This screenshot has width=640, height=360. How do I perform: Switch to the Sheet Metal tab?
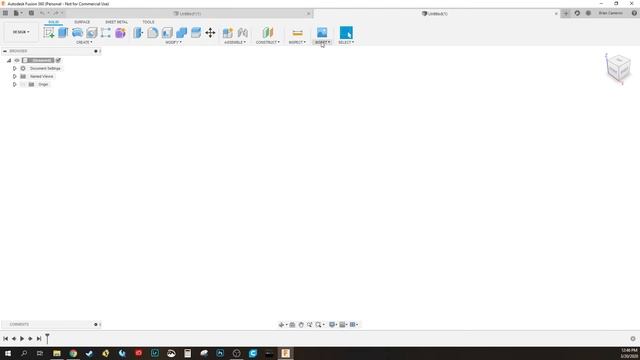click(116, 22)
